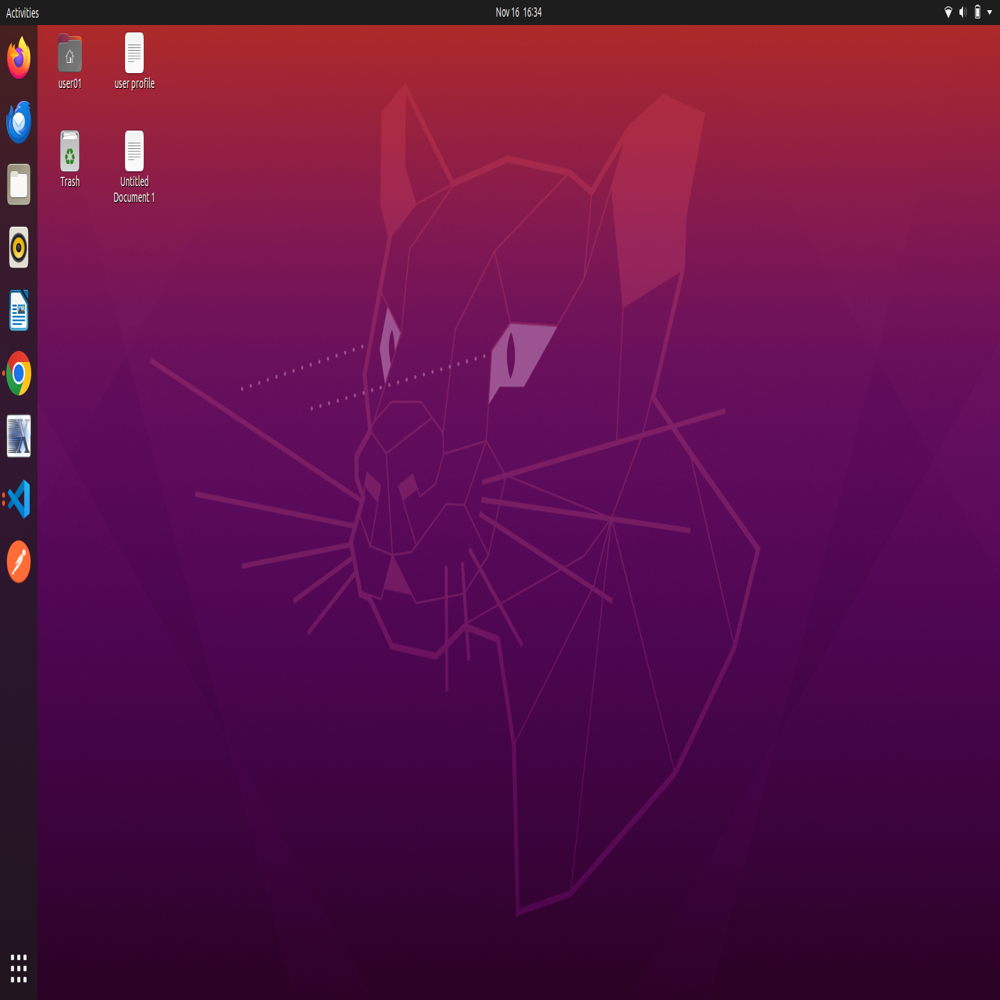Launch Rhythmbox music player
1000x1000 pixels.
tap(18, 247)
